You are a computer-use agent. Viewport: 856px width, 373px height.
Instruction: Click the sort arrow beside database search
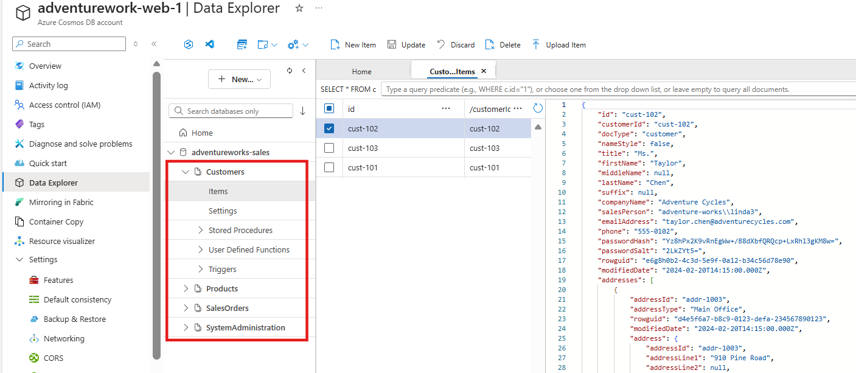click(302, 111)
